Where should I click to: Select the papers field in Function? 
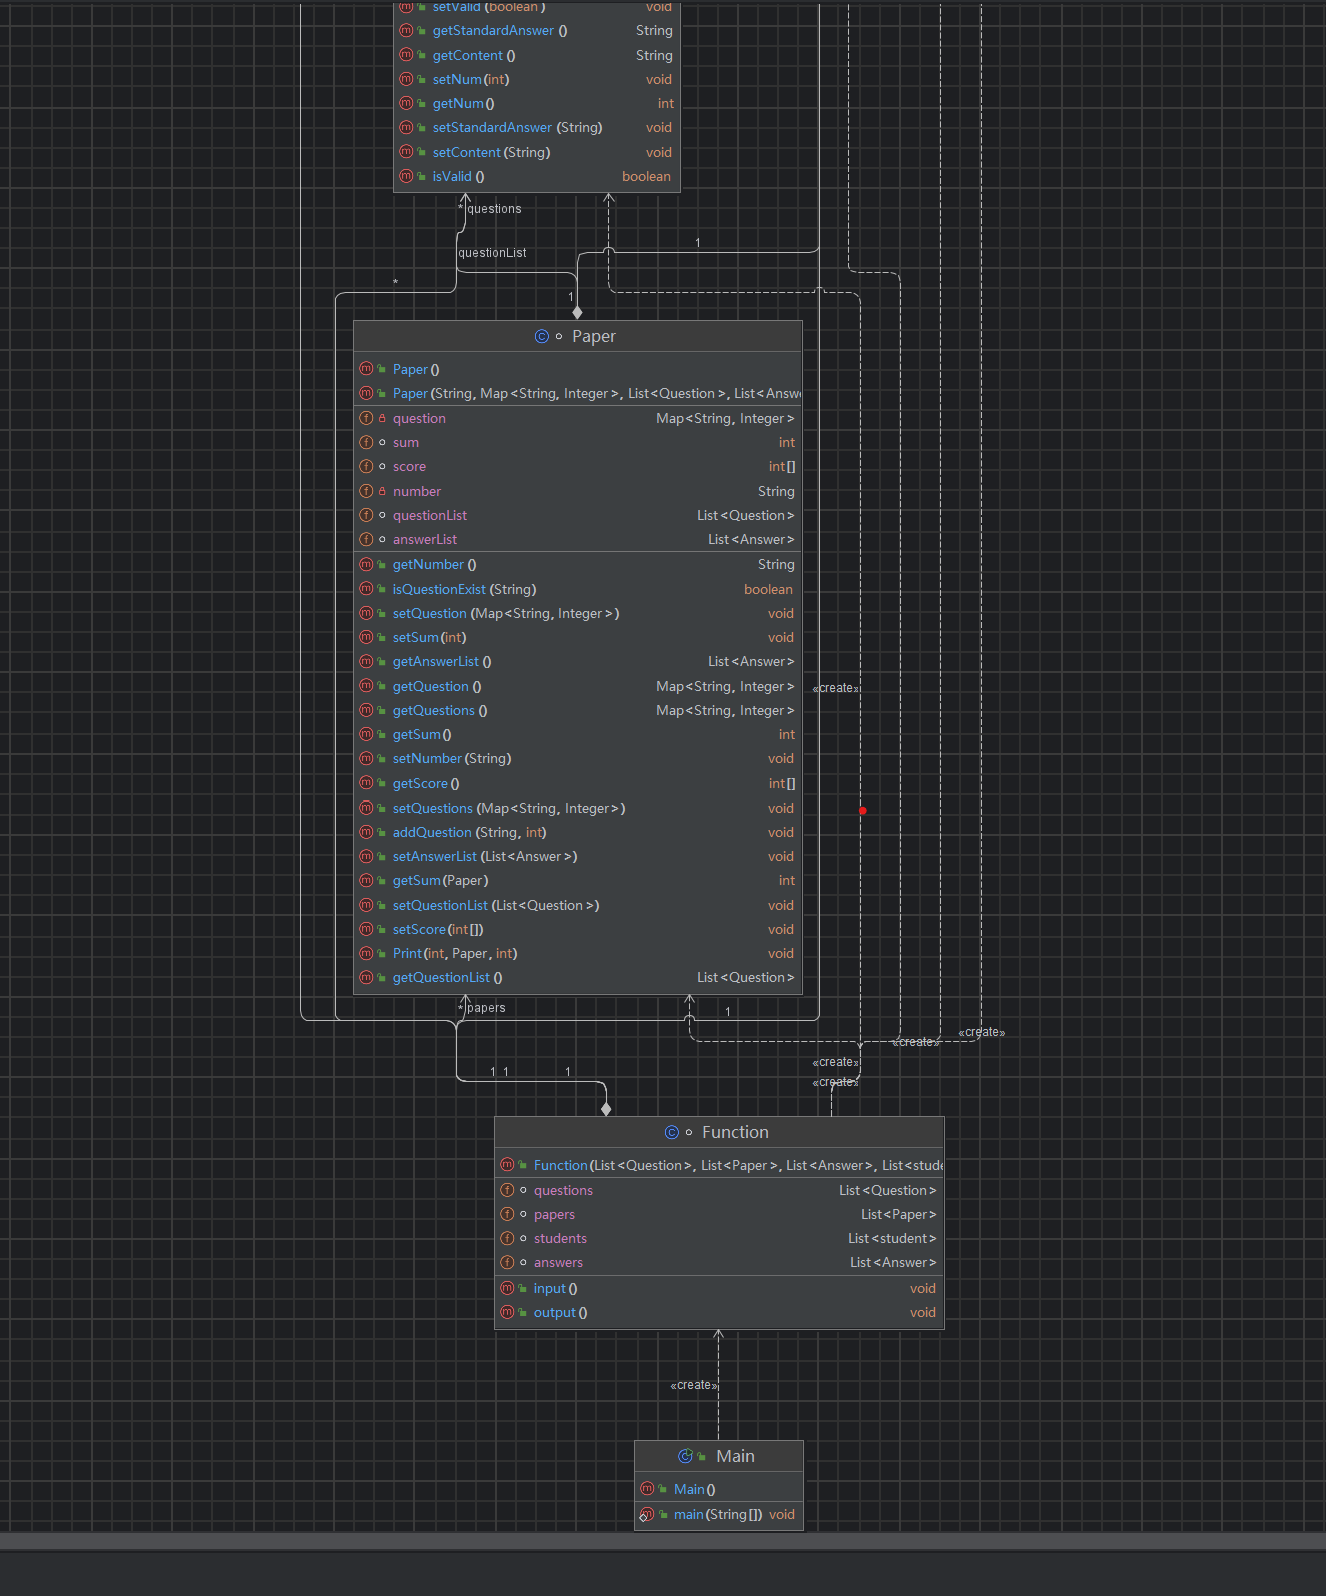719,1214
